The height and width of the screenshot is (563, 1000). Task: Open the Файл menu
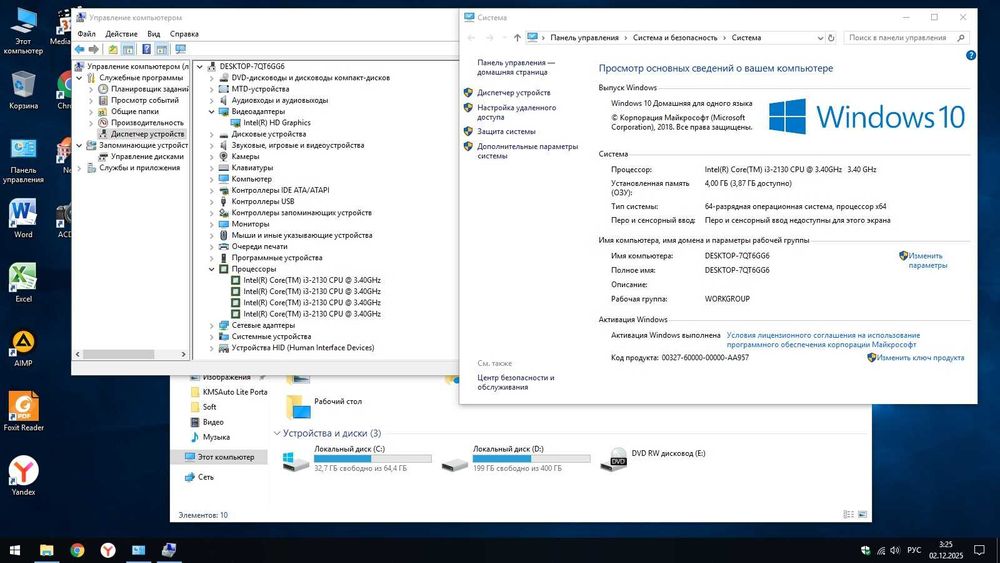click(86, 34)
